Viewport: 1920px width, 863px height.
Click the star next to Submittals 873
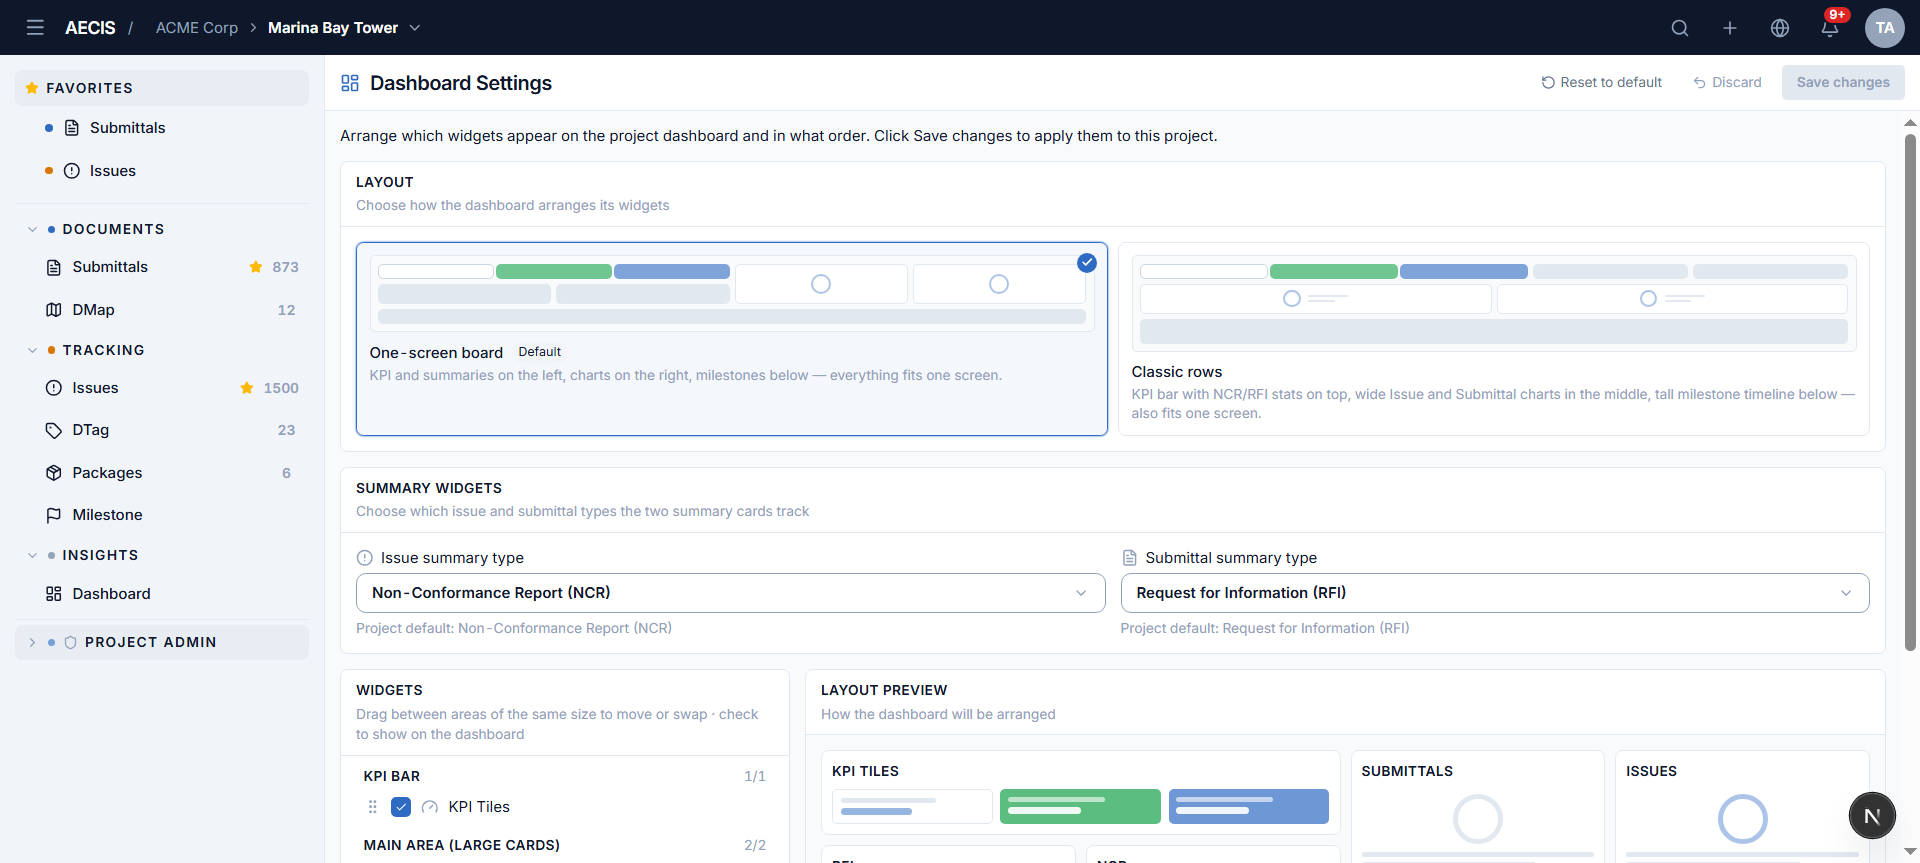pyautogui.click(x=256, y=267)
